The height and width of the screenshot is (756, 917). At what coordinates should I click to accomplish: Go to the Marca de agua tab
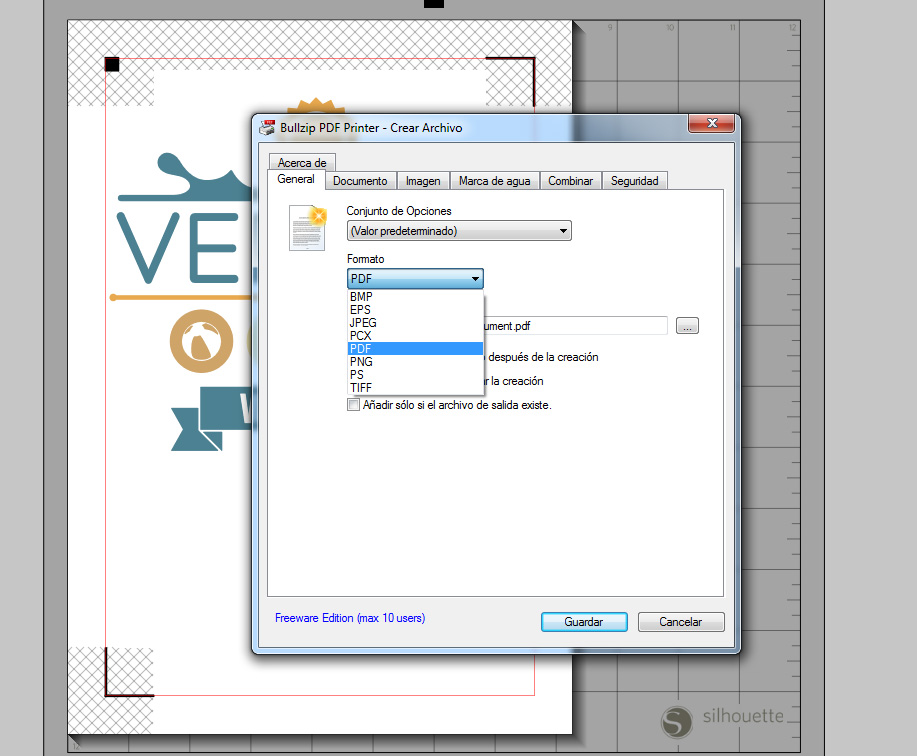tap(495, 181)
